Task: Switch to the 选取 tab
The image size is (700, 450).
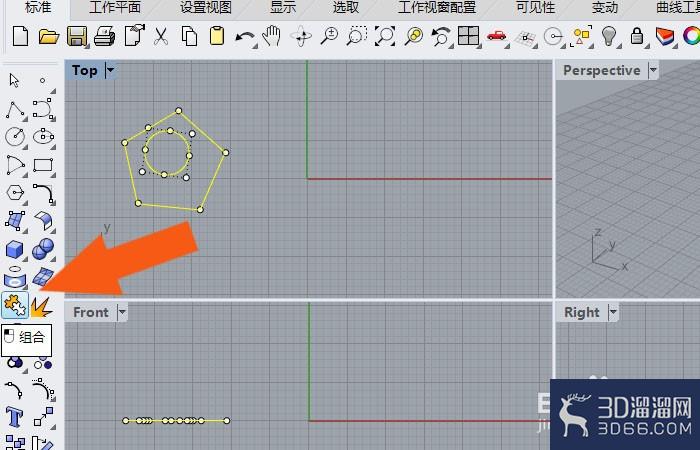Action: [346, 7]
